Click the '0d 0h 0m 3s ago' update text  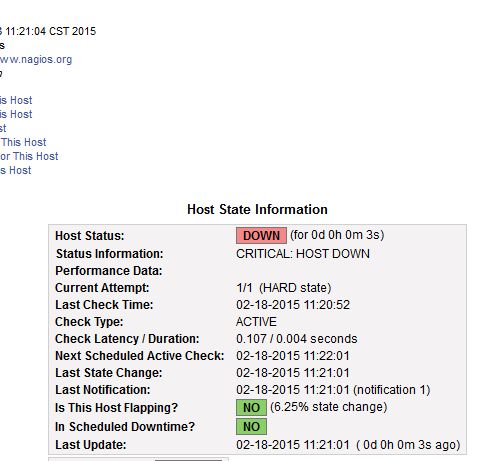coord(408,445)
